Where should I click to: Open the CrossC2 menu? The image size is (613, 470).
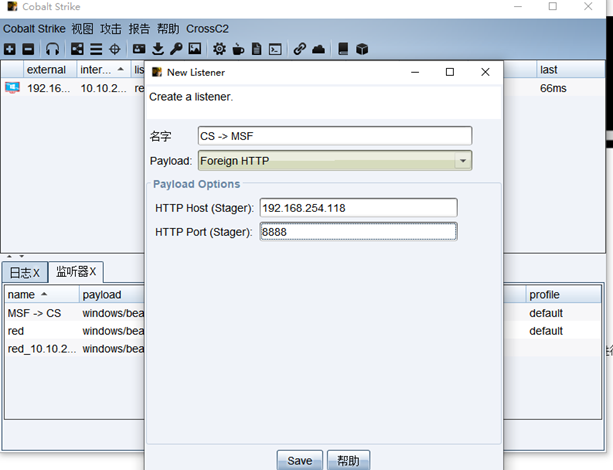click(207, 29)
